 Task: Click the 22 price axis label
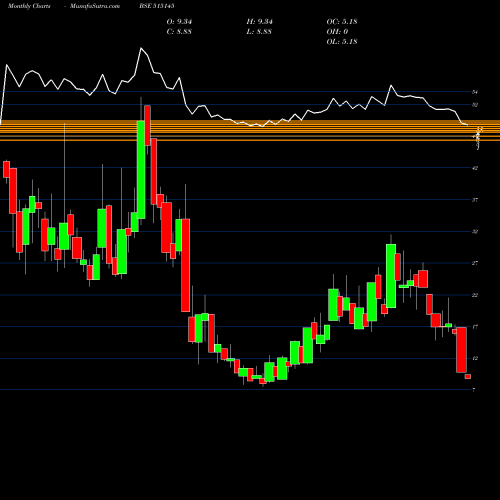[x=475, y=295]
